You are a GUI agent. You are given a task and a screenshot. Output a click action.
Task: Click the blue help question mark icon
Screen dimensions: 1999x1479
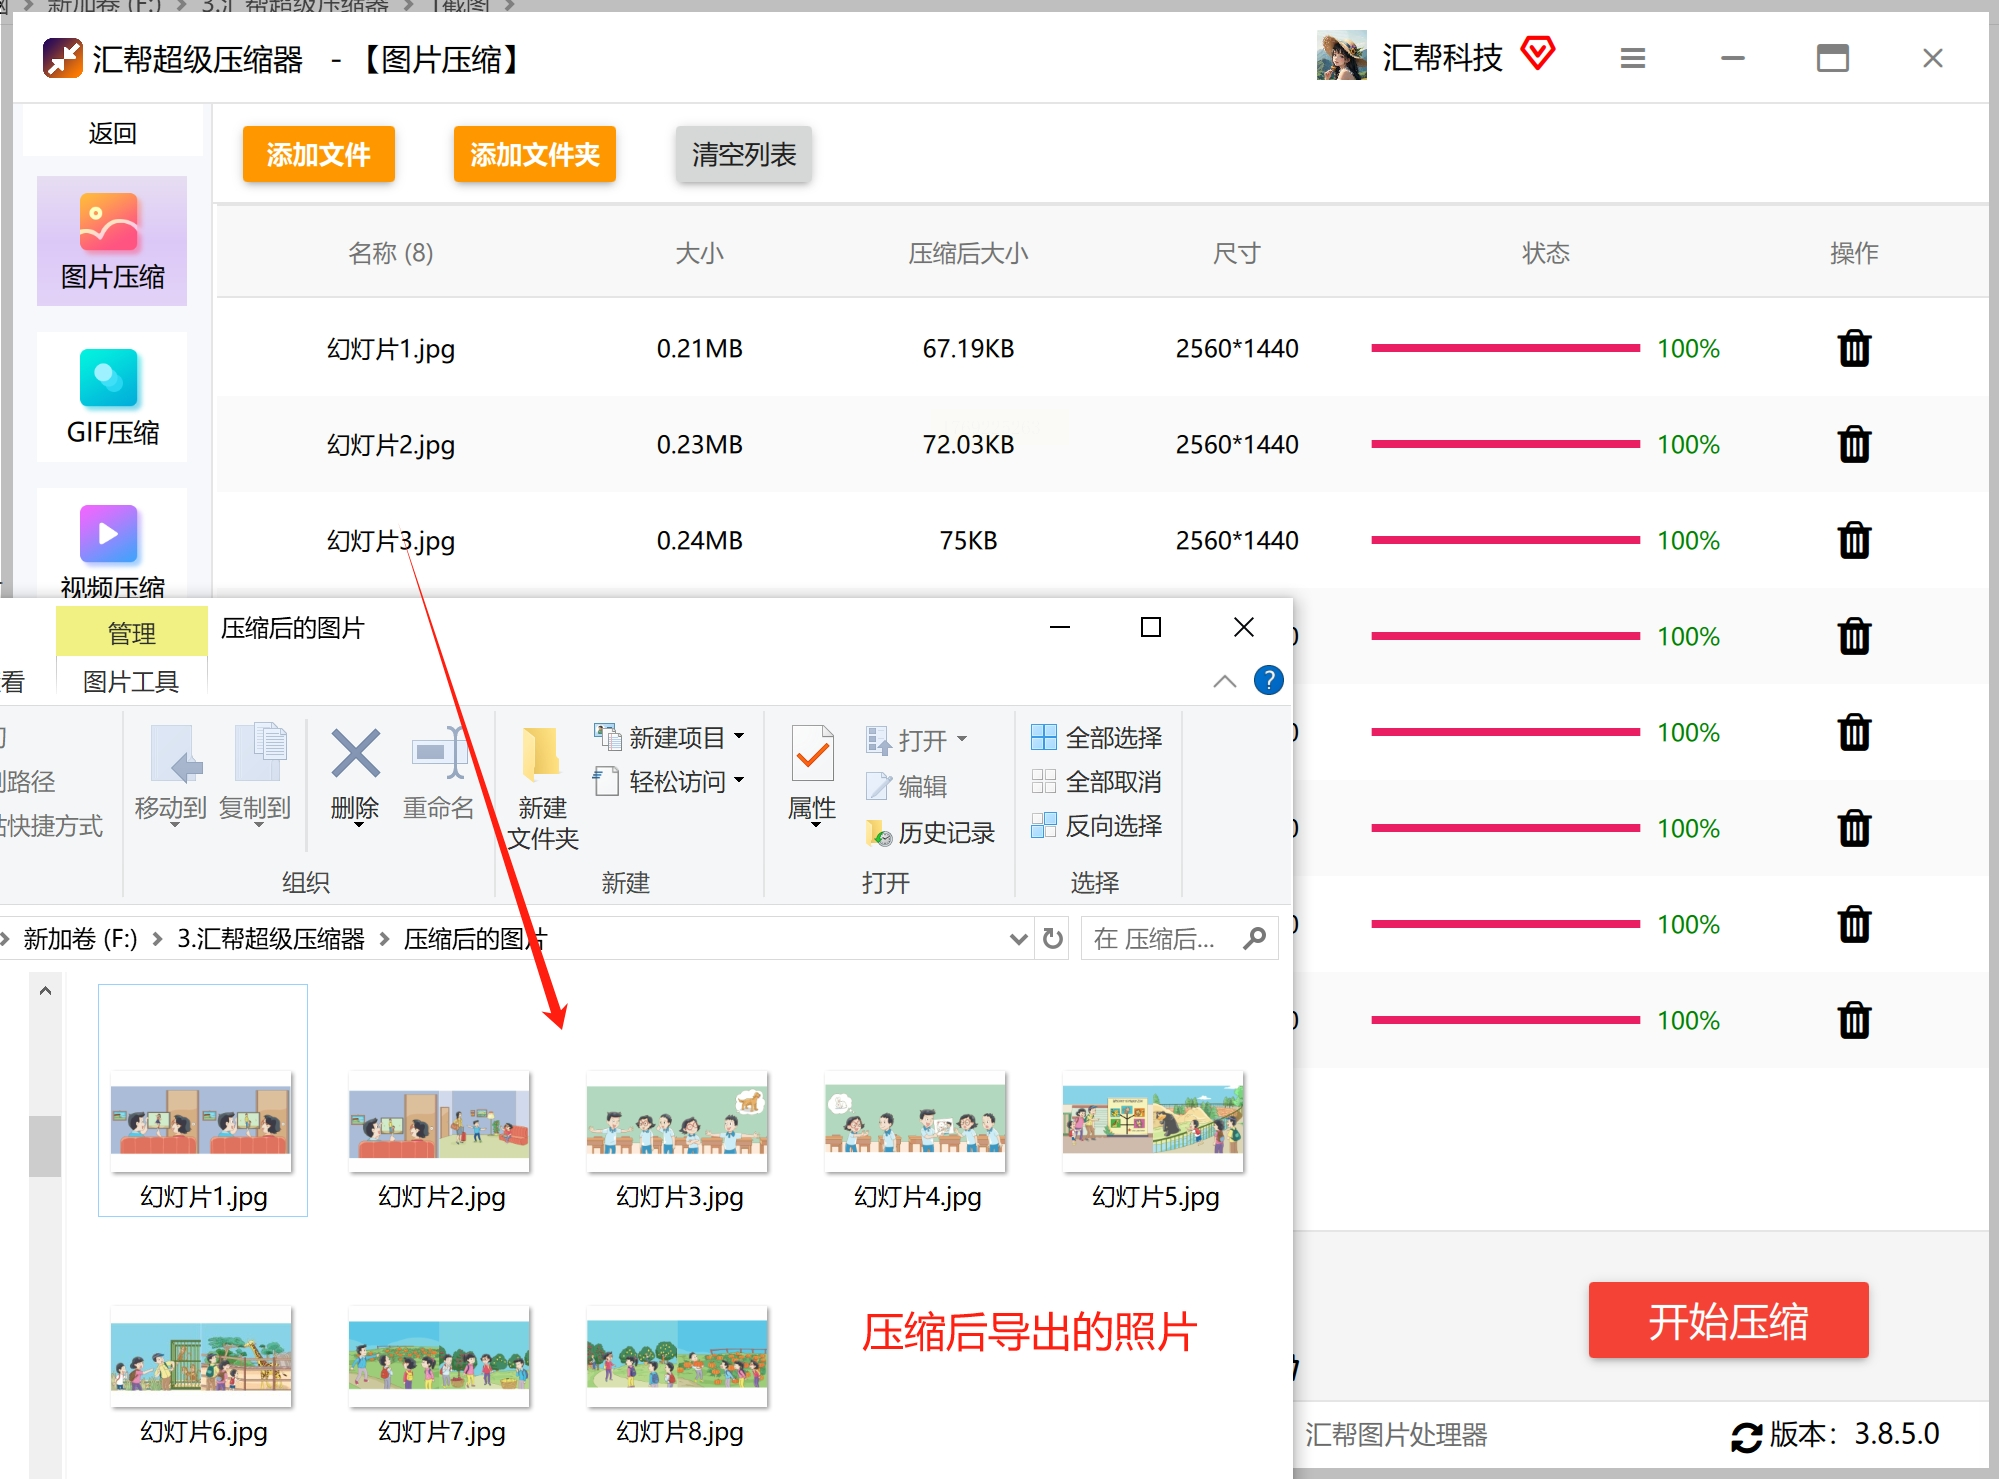(x=1268, y=681)
